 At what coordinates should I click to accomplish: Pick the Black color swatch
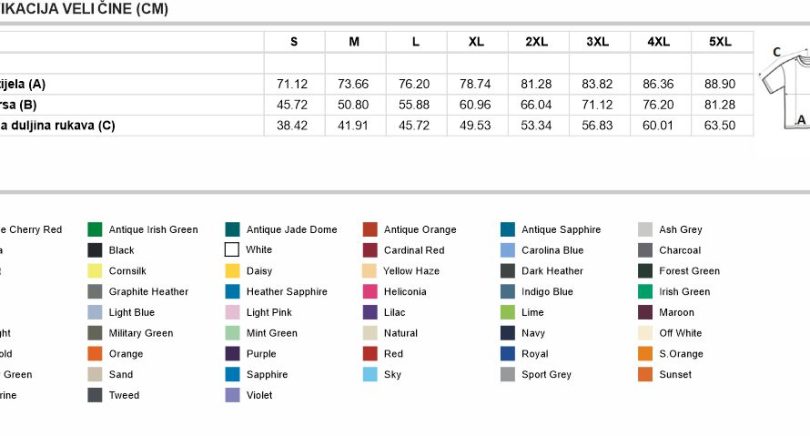point(95,250)
